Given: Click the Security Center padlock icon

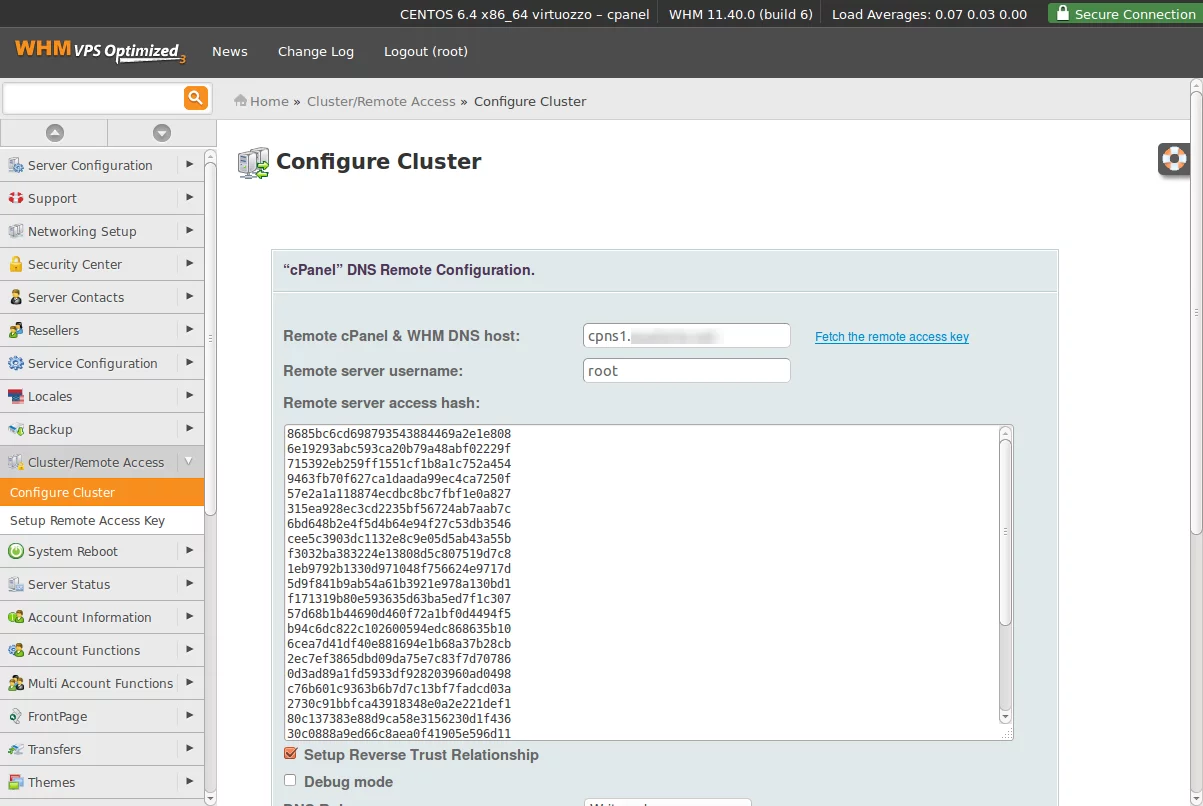Looking at the screenshot, I should pos(15,264).
